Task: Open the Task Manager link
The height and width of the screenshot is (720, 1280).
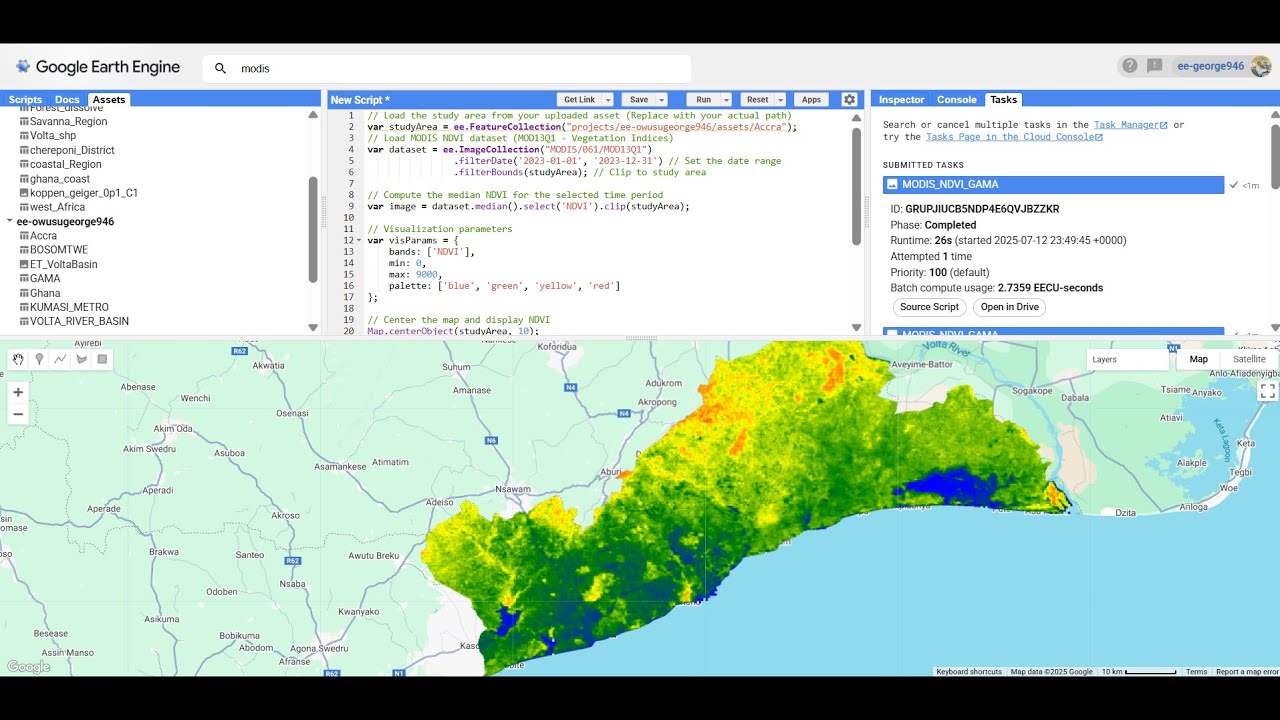Action: point(1131,125)
